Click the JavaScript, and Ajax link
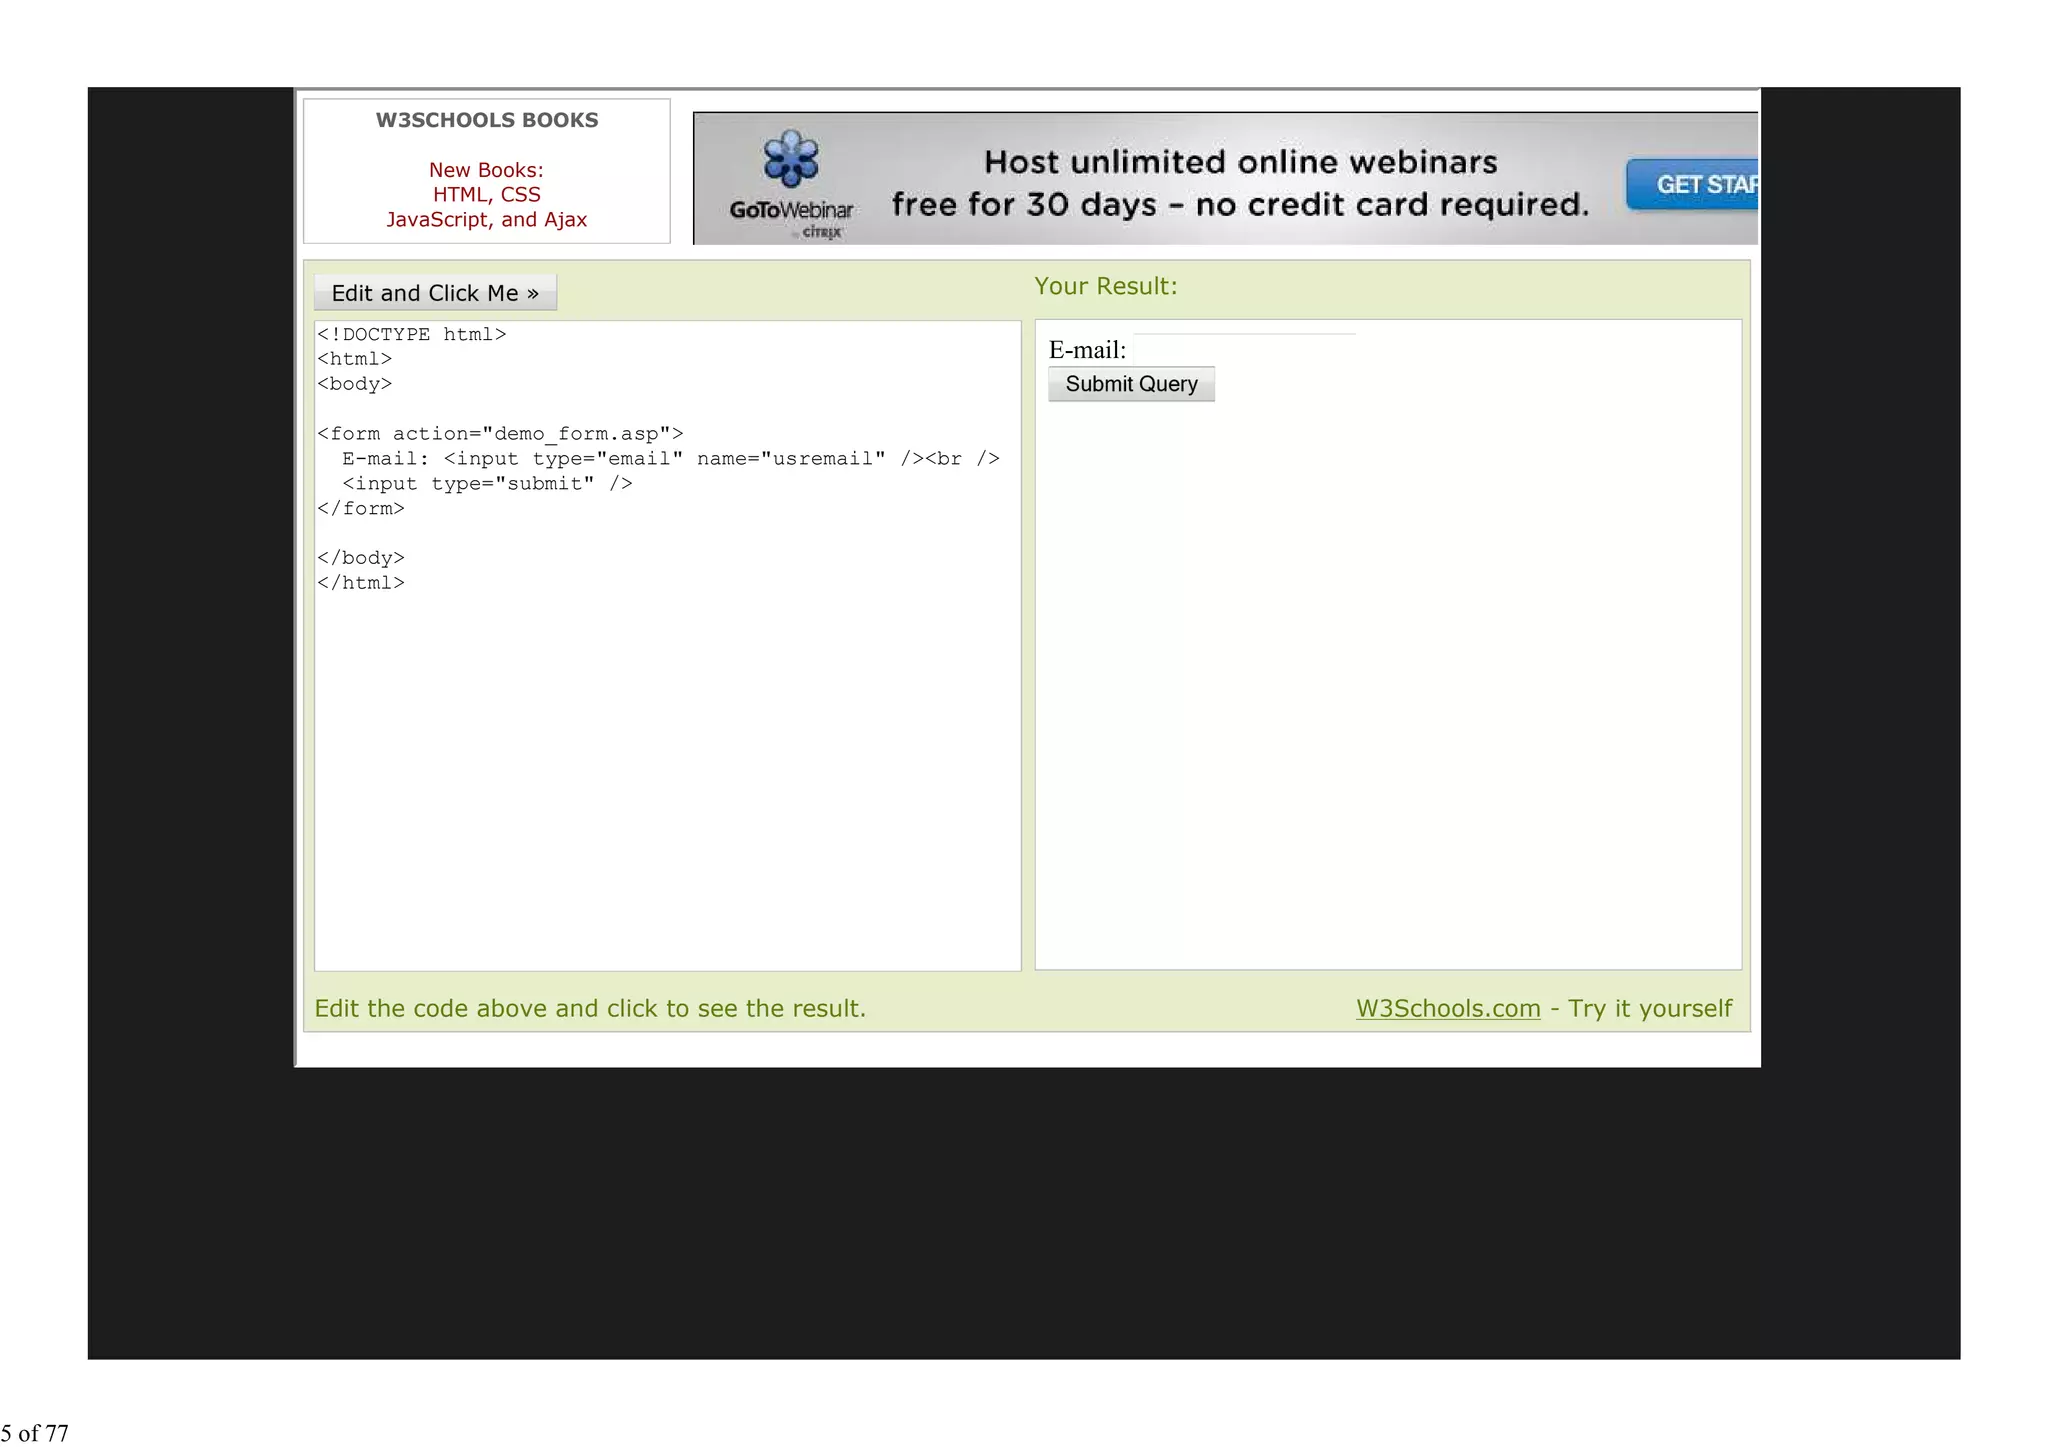Viewport: 2048px width, 1447px height. (x=486, y=220)
